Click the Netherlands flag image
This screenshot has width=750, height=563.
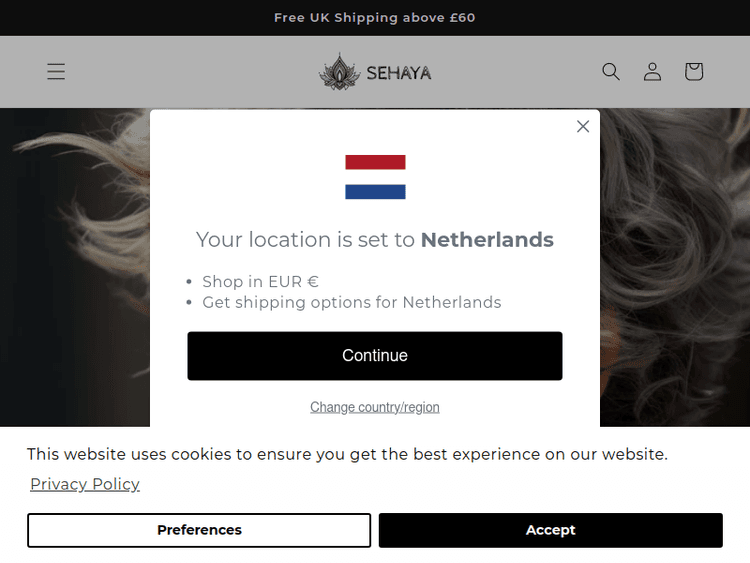(375, 177)
